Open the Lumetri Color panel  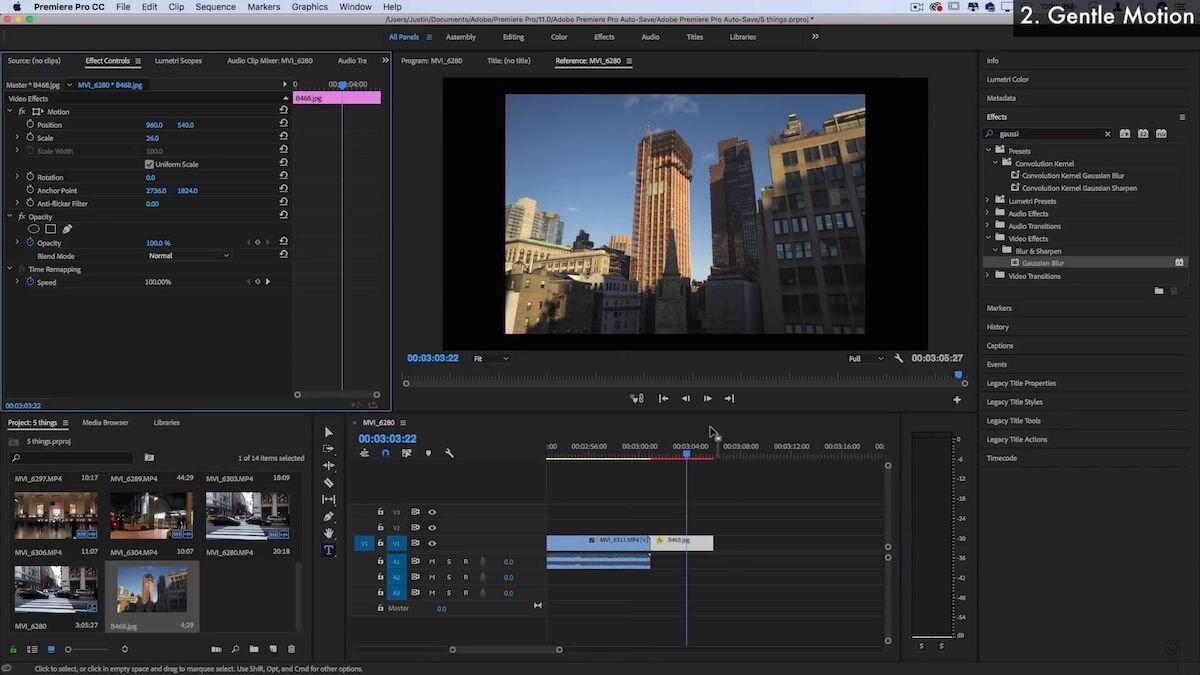click(x=1008, y=79)
